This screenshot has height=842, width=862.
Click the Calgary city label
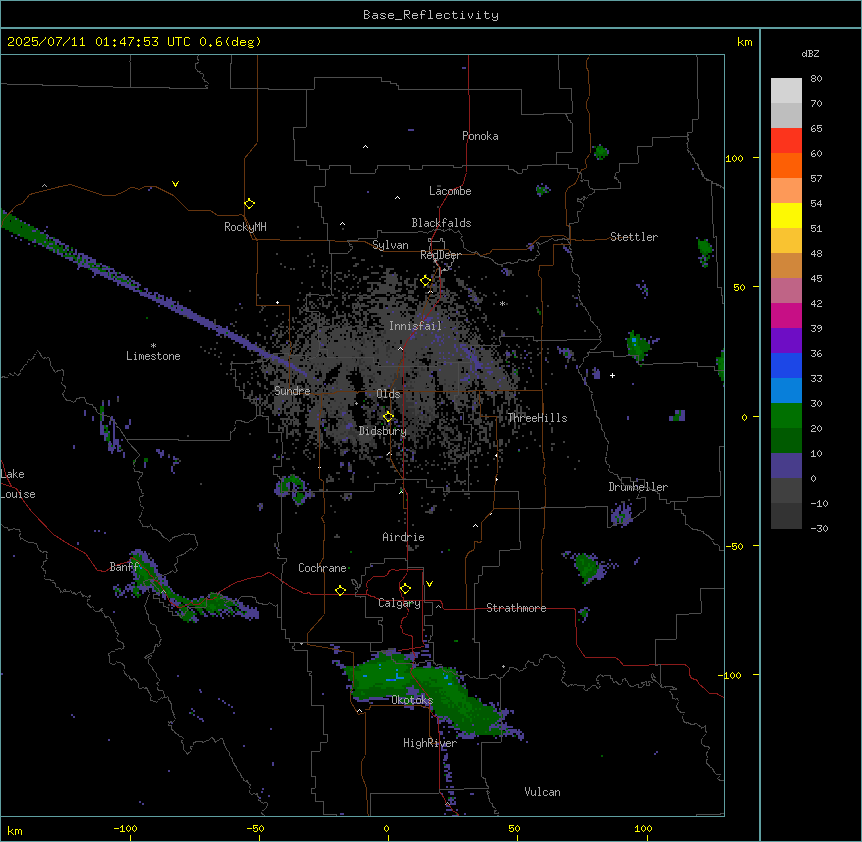(x=399, y=603)
